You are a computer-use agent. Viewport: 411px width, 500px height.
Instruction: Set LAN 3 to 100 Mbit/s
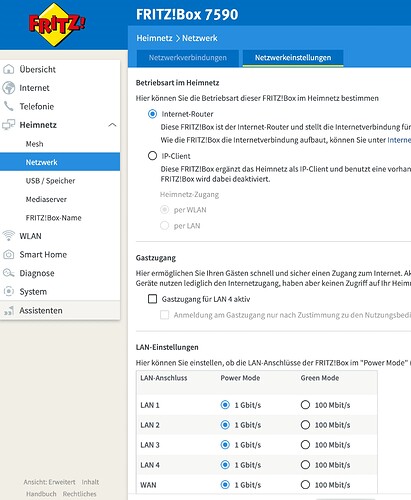305,445
